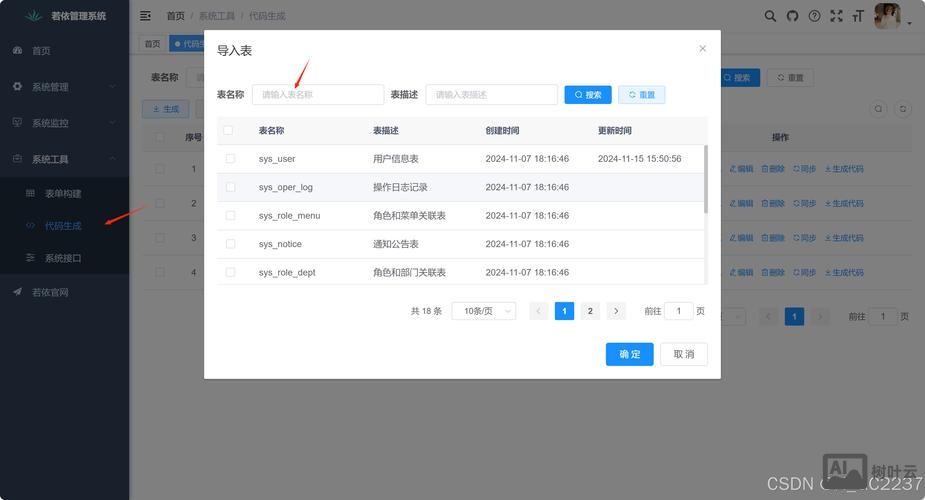925x500 pixels.
Task: Check the sys_oper_log row checkbox
Action: (230, 187)
